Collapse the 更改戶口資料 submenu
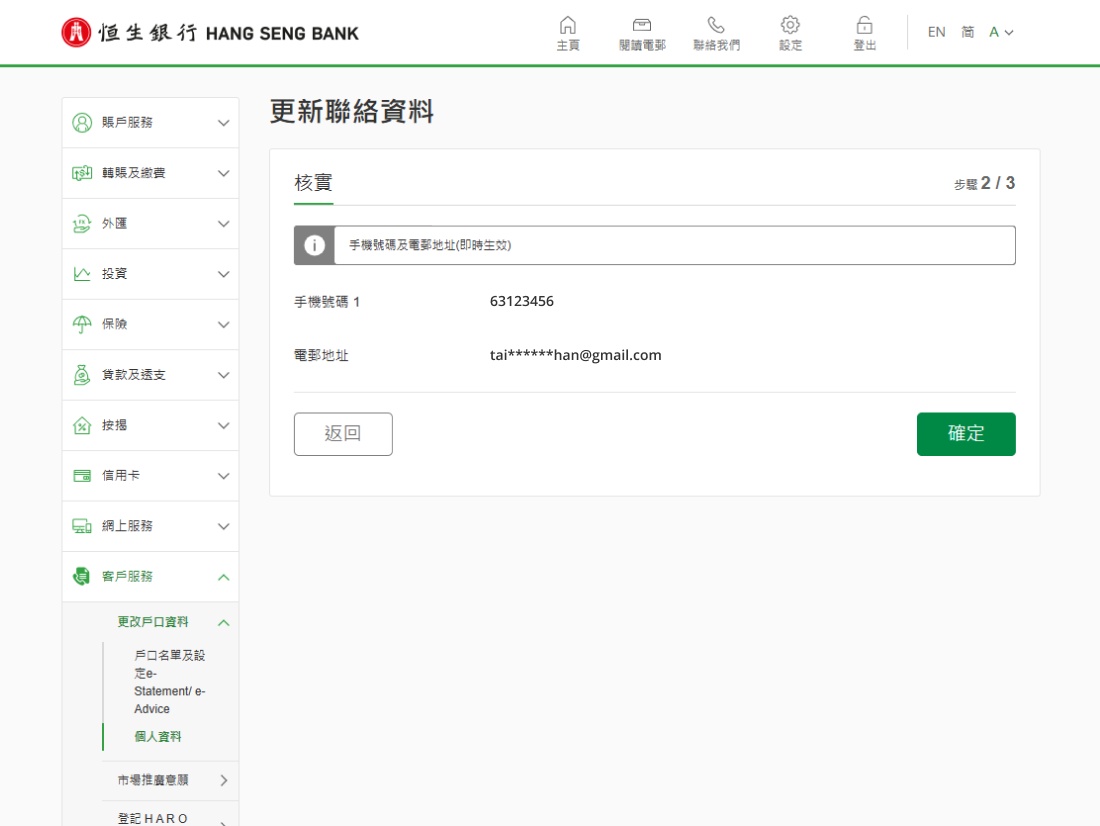This screenshot has height=826, width=1100. [223, 623]
